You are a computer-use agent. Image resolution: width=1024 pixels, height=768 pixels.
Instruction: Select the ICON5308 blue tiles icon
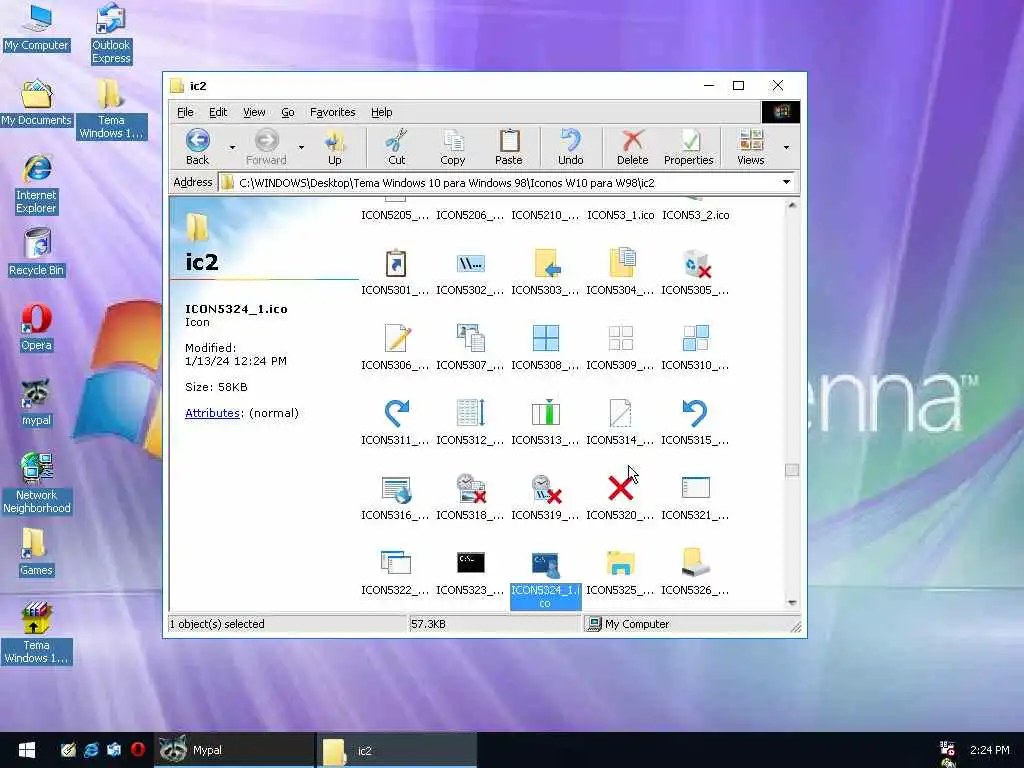tap(545, 338)
